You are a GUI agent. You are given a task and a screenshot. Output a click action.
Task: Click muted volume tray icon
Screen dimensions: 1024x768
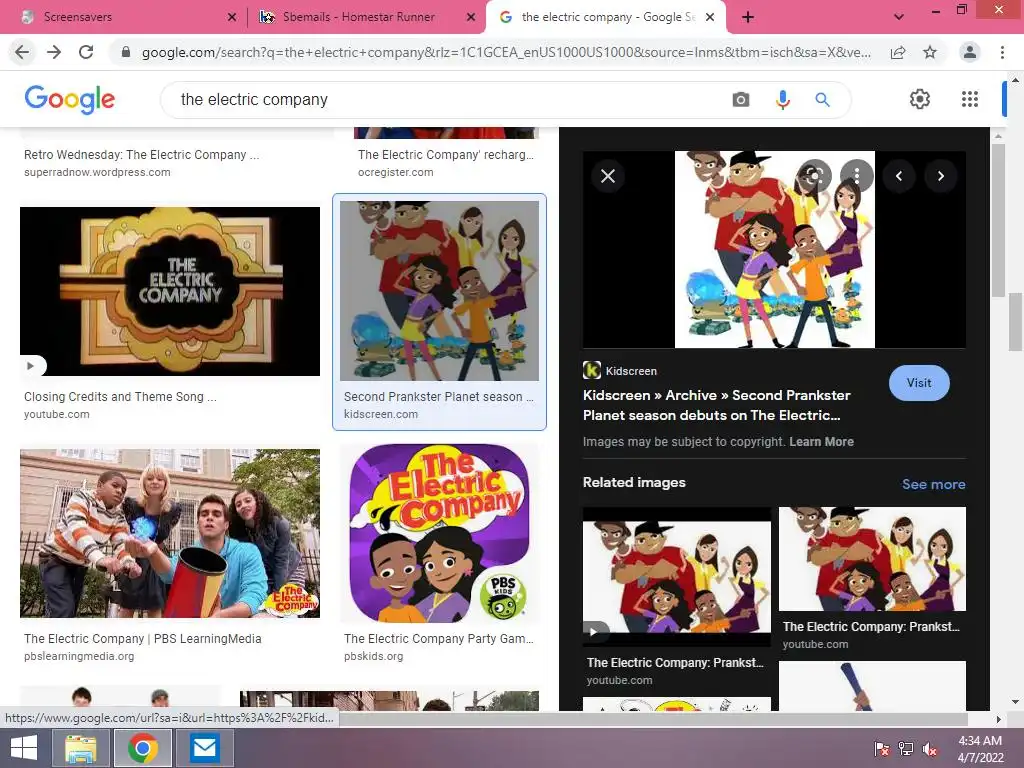coord(929,749)
